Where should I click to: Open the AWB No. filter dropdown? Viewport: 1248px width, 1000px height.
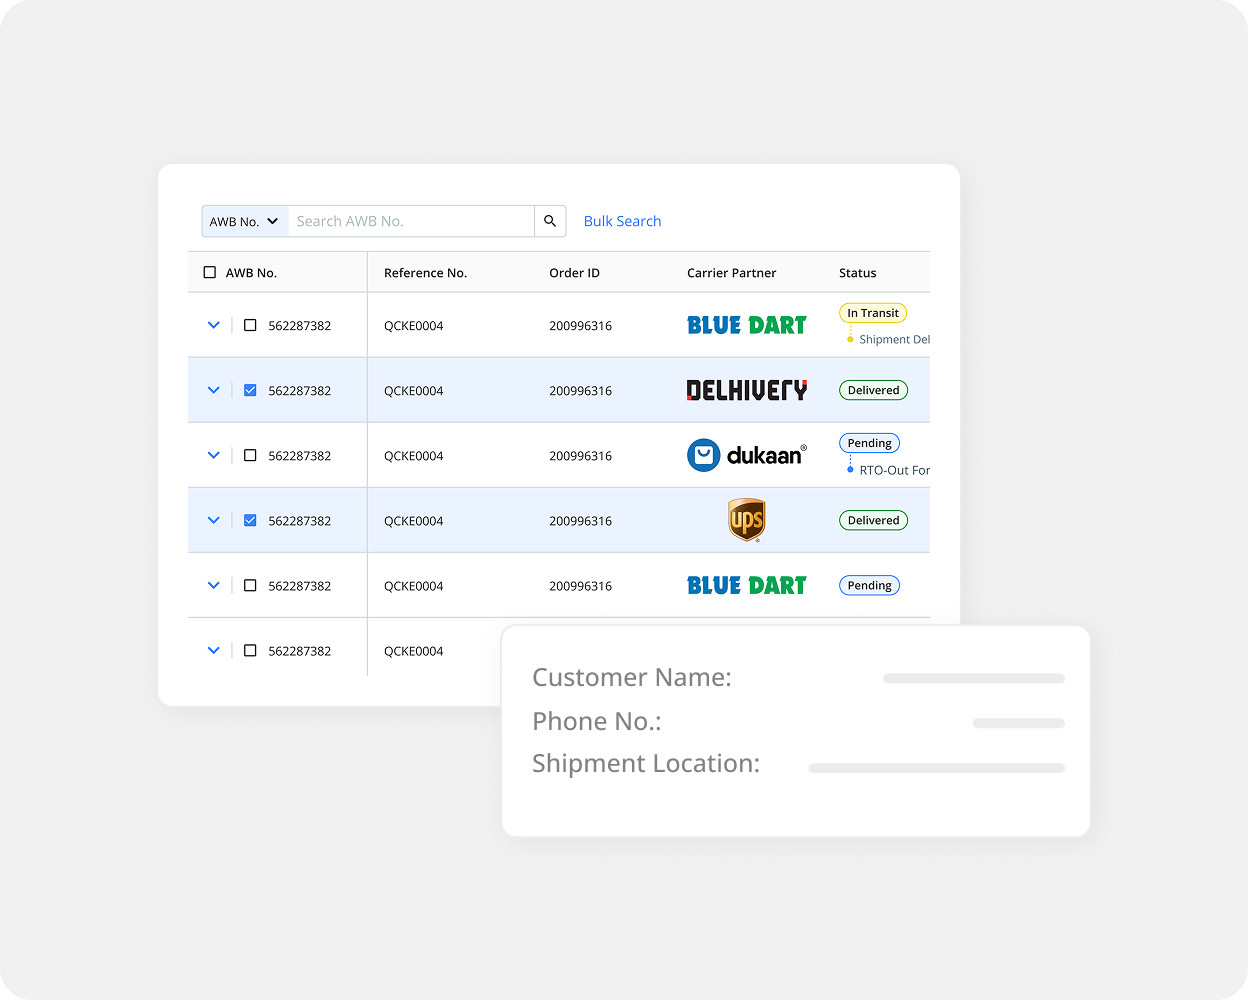(x=244, y=221)
